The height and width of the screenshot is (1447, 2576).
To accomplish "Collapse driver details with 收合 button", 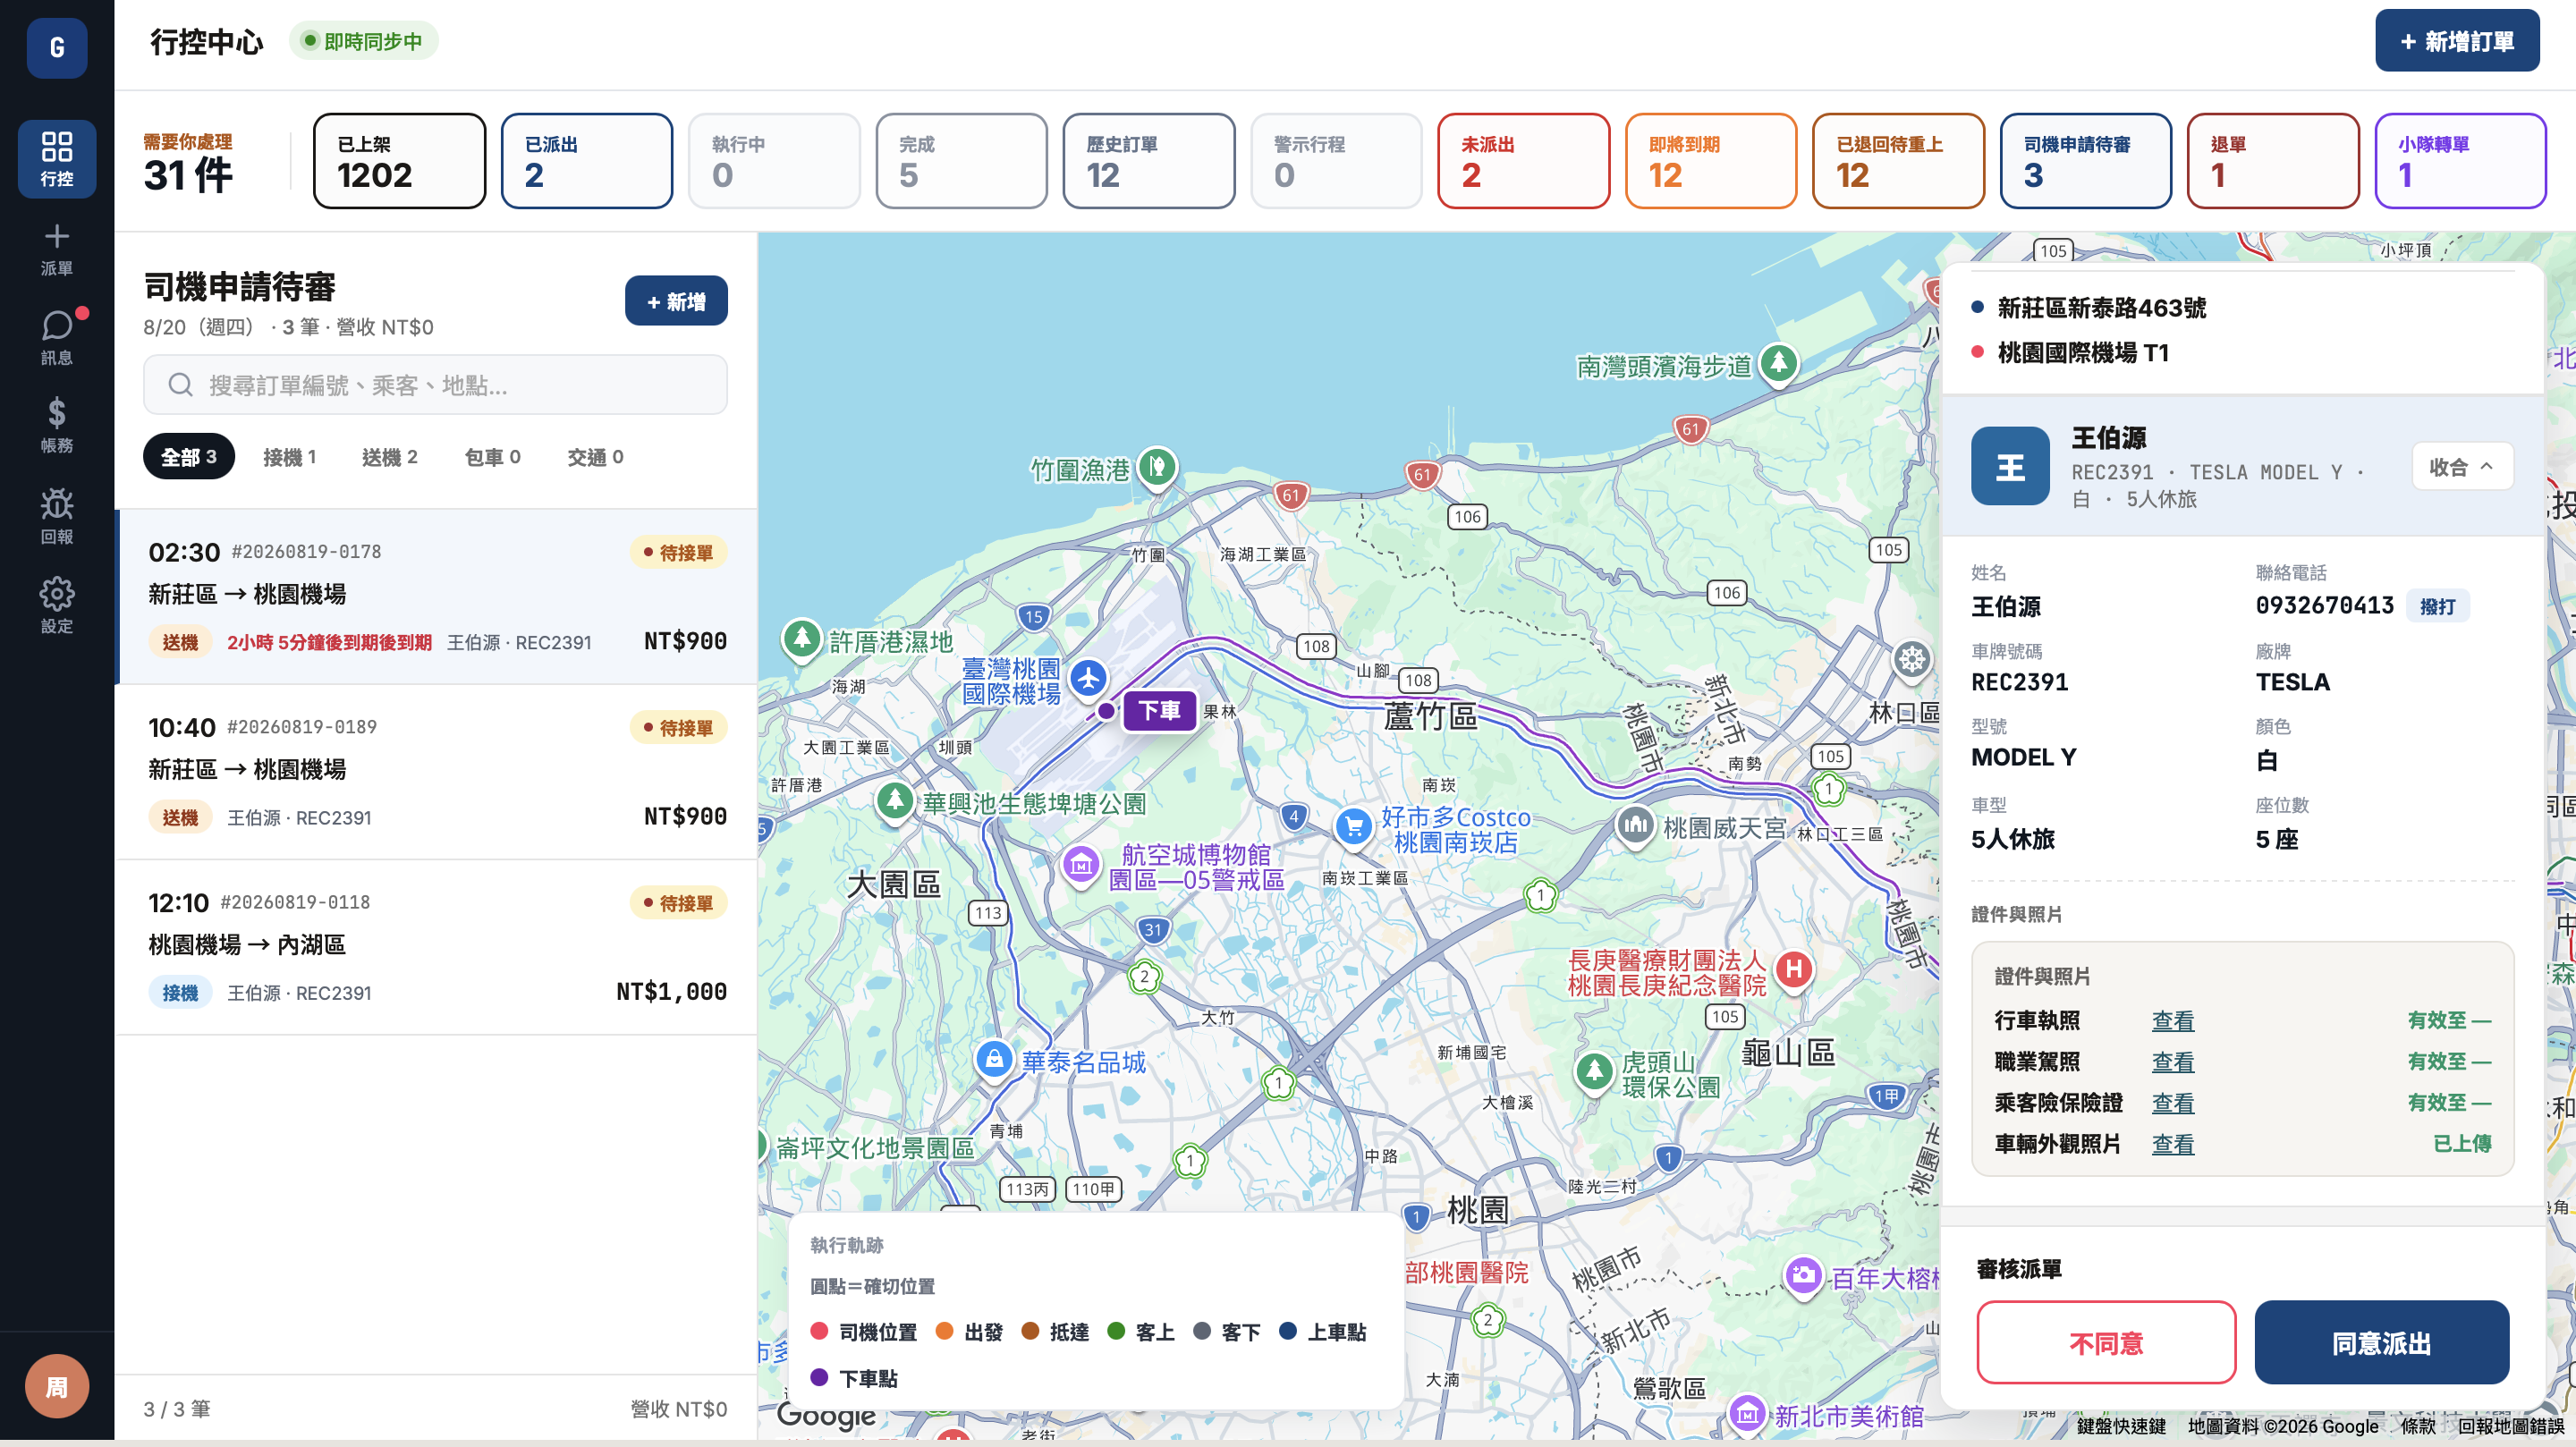I will [2461, 467].
